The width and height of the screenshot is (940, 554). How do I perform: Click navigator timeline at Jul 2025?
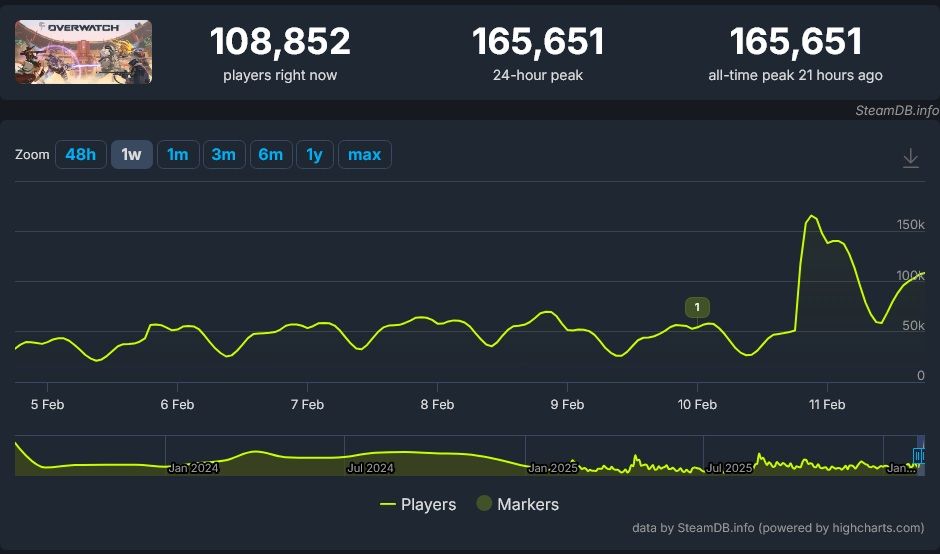point(729,467)
